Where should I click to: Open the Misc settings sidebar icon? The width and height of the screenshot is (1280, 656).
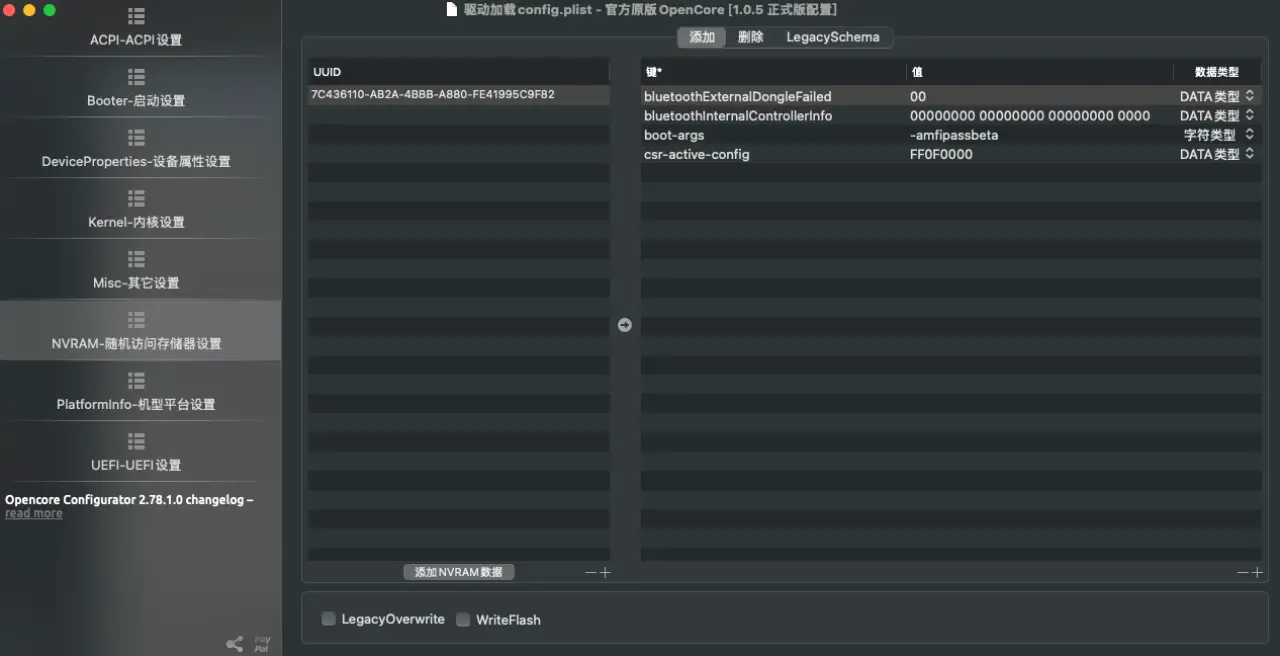pos(136,260)
